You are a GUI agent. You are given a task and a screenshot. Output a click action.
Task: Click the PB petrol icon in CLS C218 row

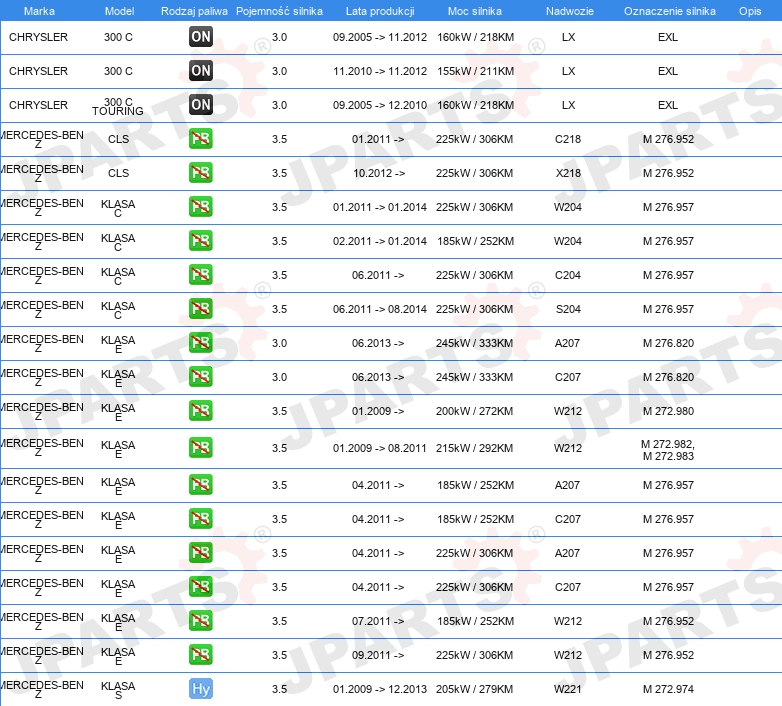[x=201, y=139]
